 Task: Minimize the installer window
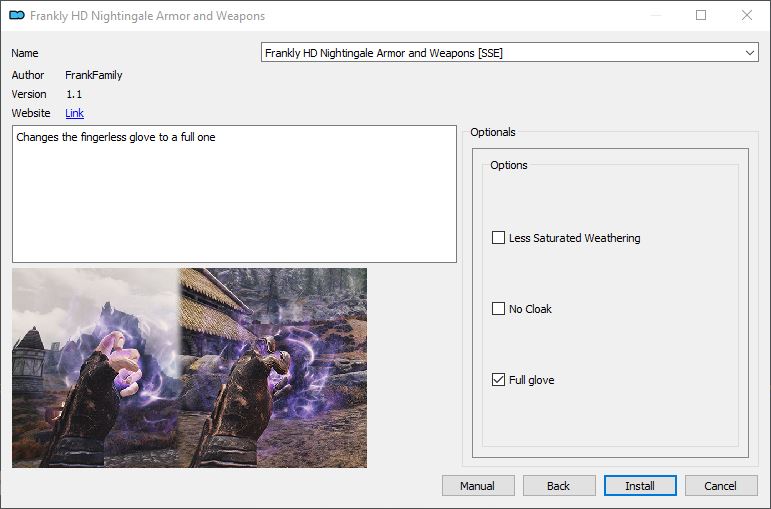click(656, 15)
